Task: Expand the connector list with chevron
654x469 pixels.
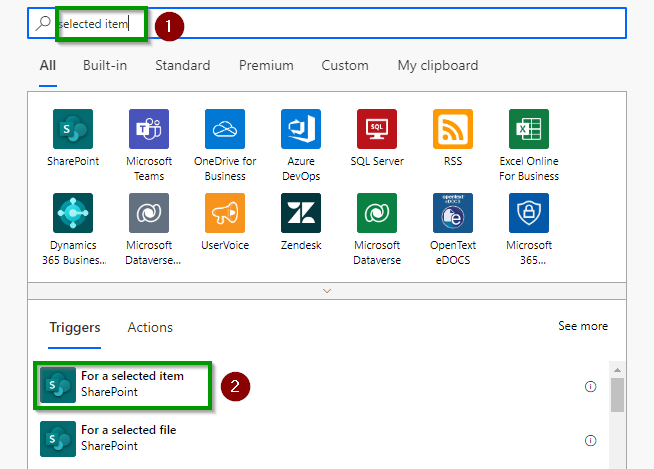Action: (327, 291)
